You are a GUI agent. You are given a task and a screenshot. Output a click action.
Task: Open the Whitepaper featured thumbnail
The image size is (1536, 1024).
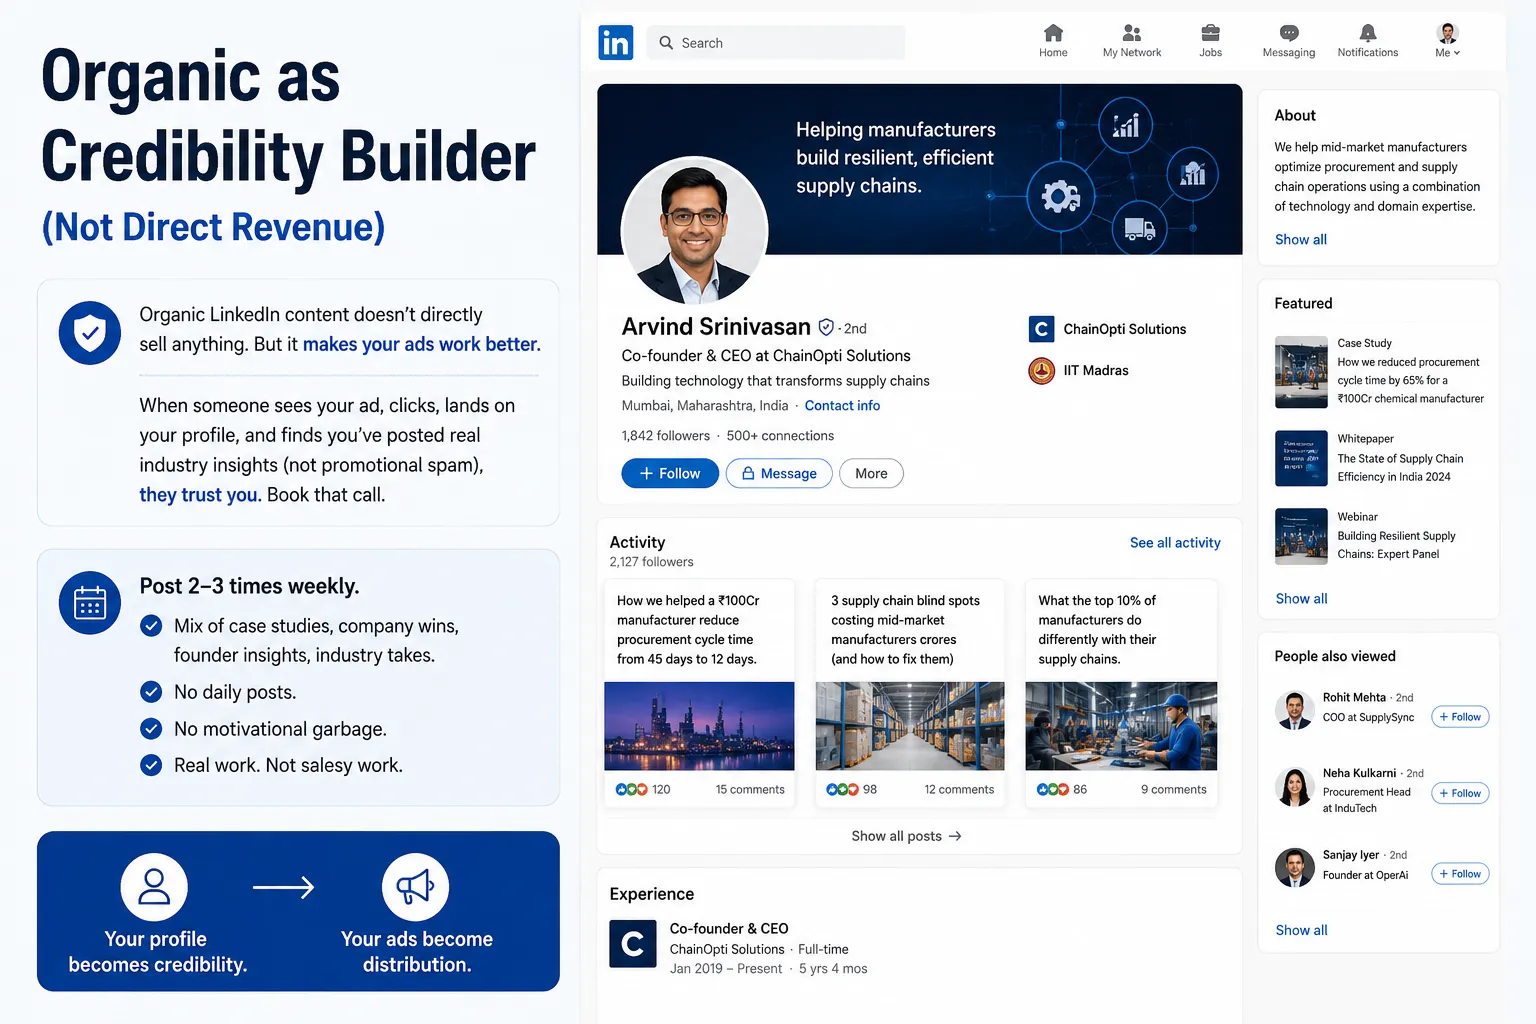pos(1301,458)
